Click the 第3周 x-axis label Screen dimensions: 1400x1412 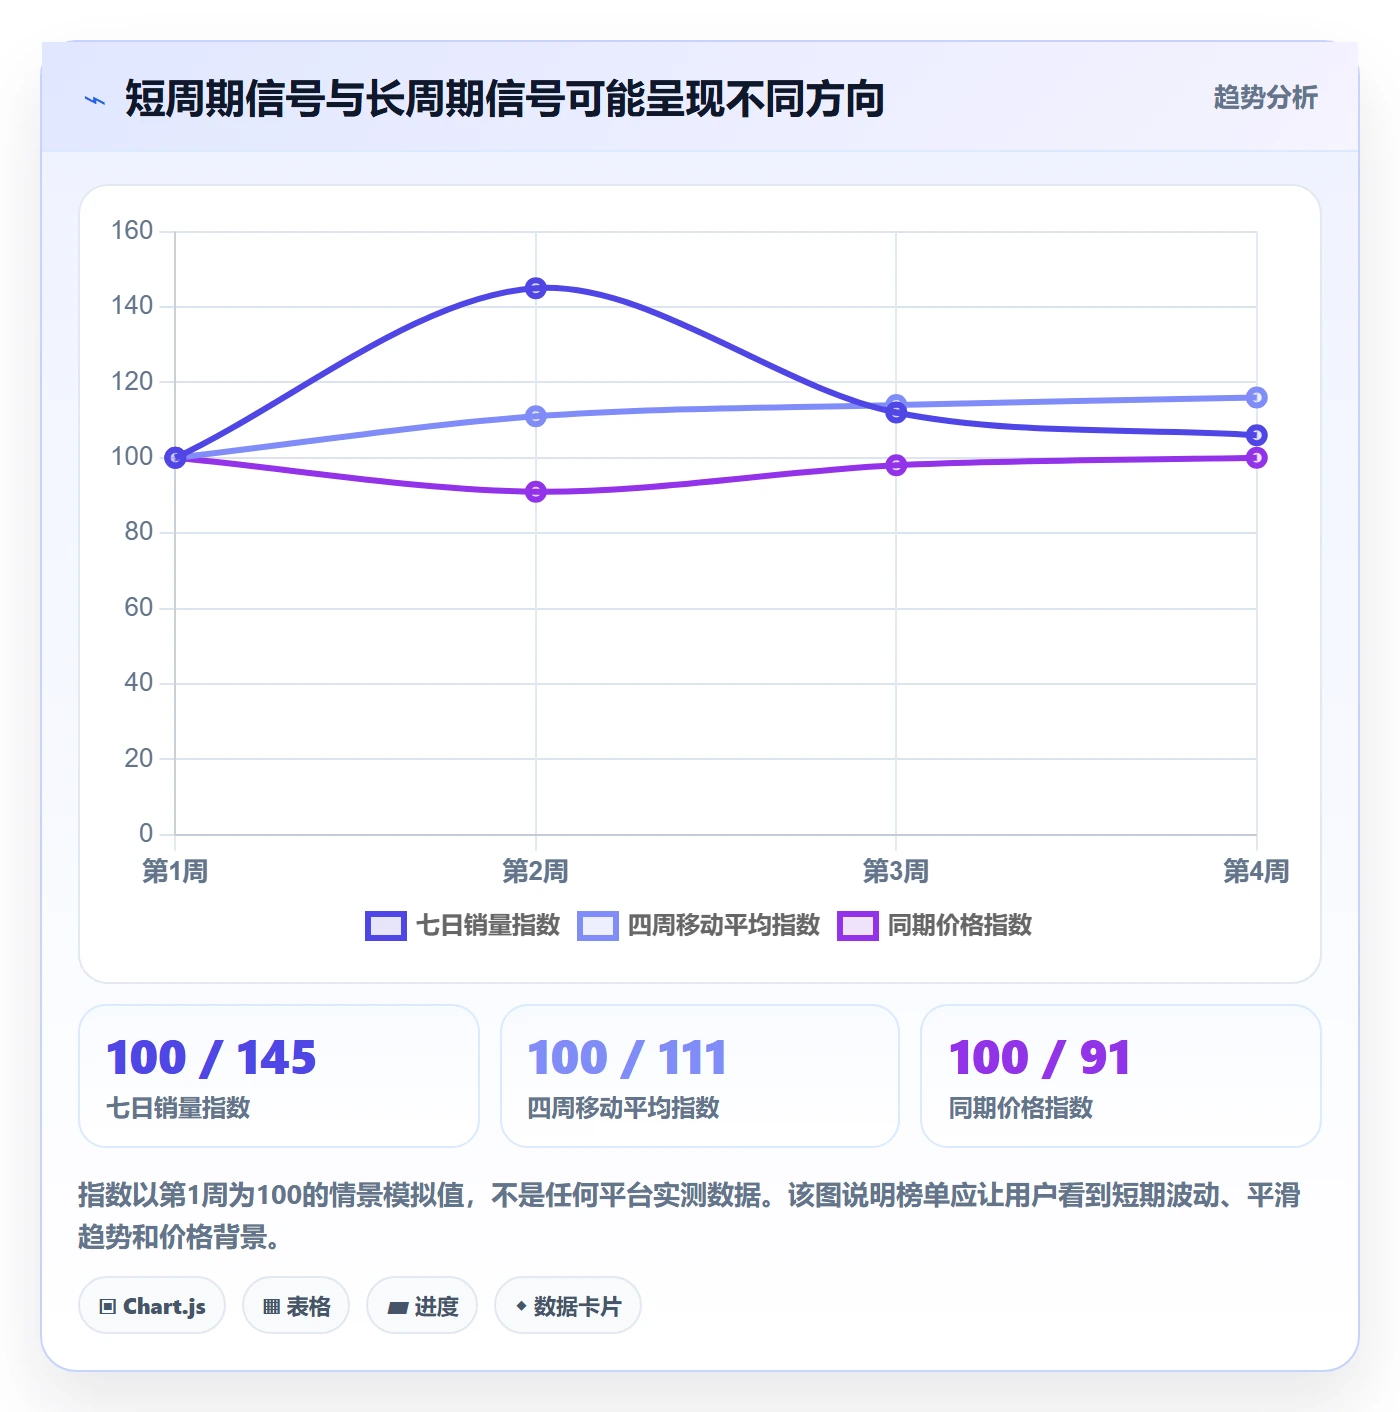(896, 871)
